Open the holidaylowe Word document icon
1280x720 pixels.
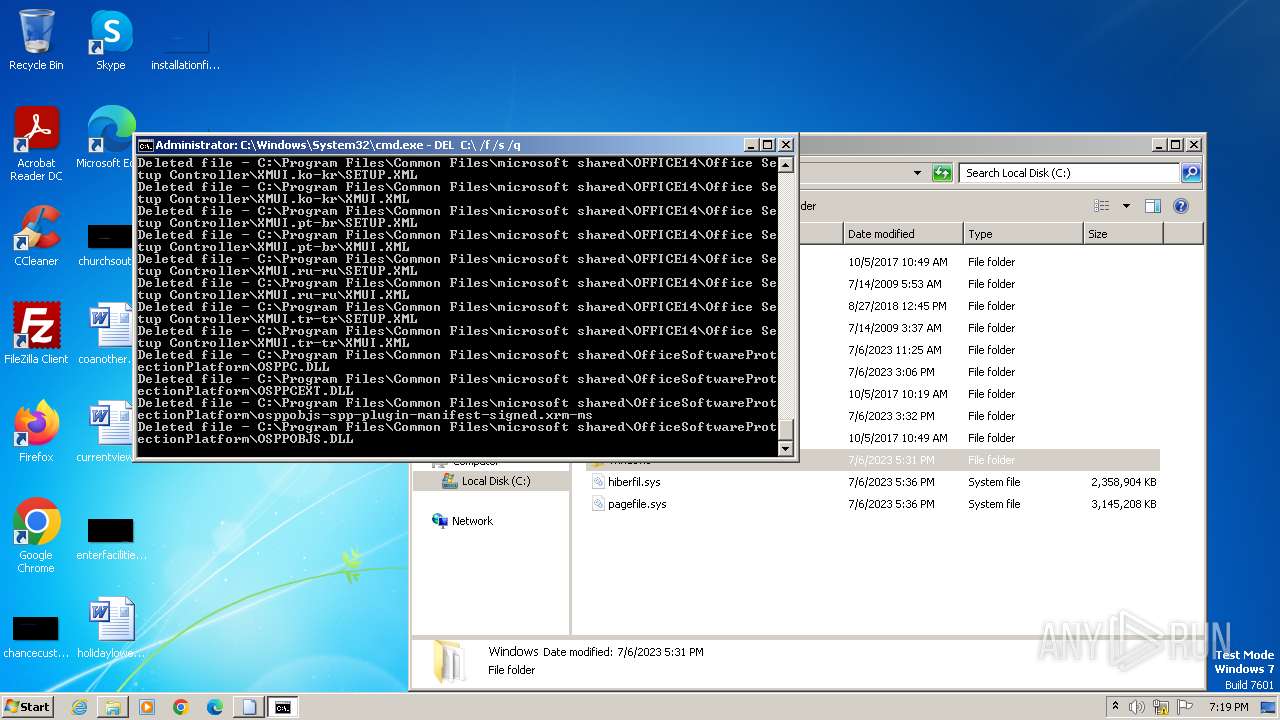click(x=110, y=627)
